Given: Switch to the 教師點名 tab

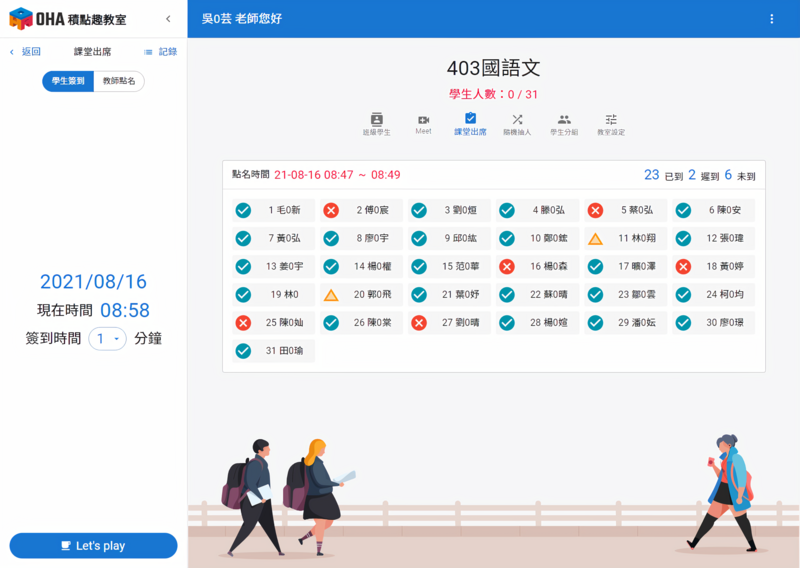Looking at the screenshot, I should pyautogui.click(x=119, y=82).
